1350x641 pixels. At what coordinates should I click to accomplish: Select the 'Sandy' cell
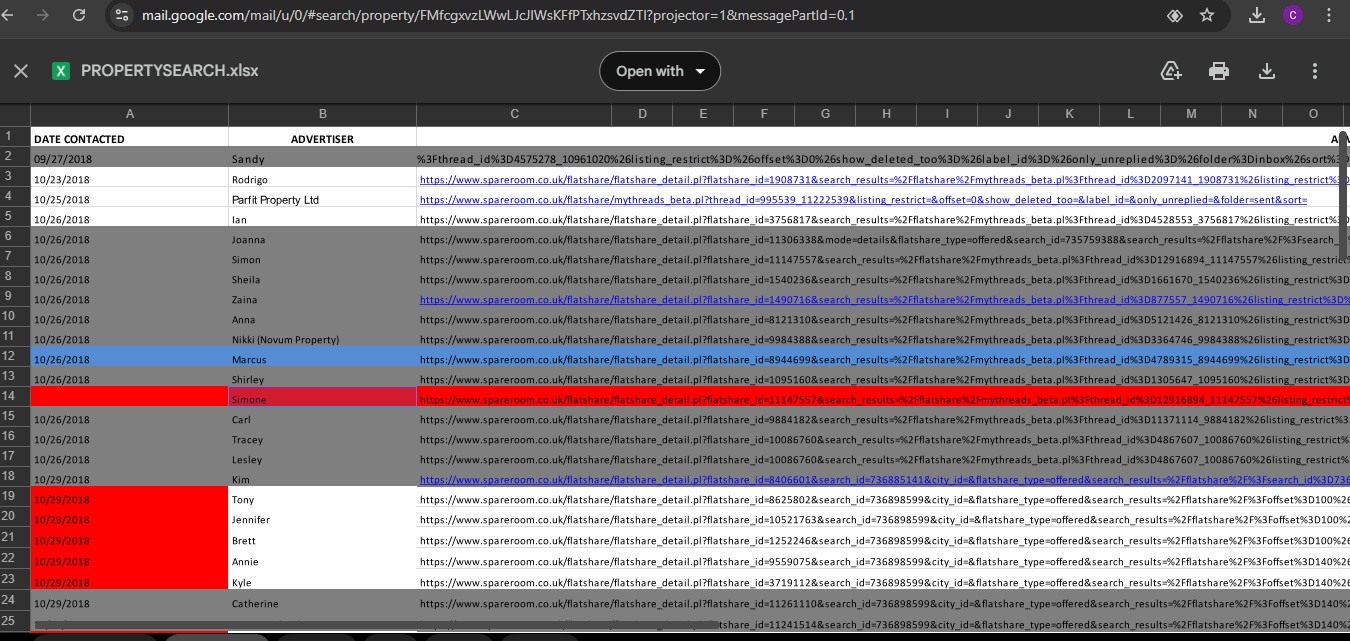click(322, 159)
